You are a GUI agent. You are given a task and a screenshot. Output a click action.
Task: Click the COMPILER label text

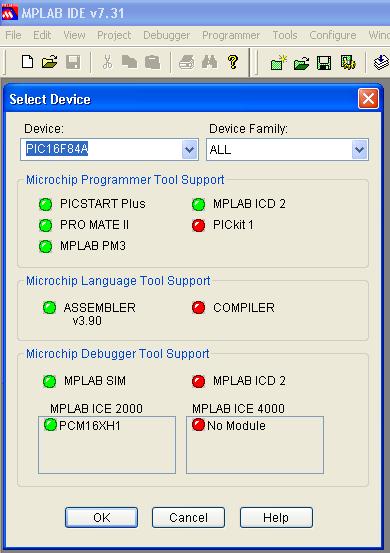pos(244,308)
